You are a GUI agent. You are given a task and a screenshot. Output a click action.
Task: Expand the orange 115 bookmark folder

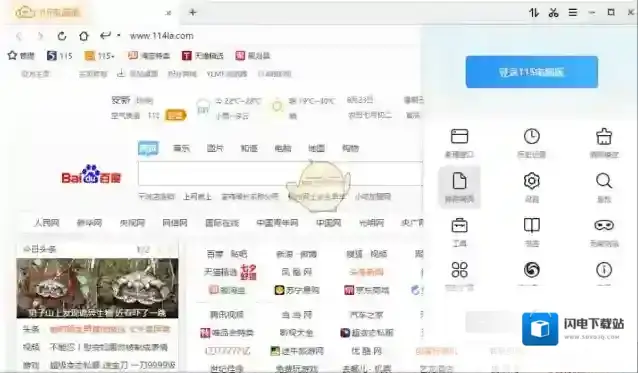click(99, 55)
